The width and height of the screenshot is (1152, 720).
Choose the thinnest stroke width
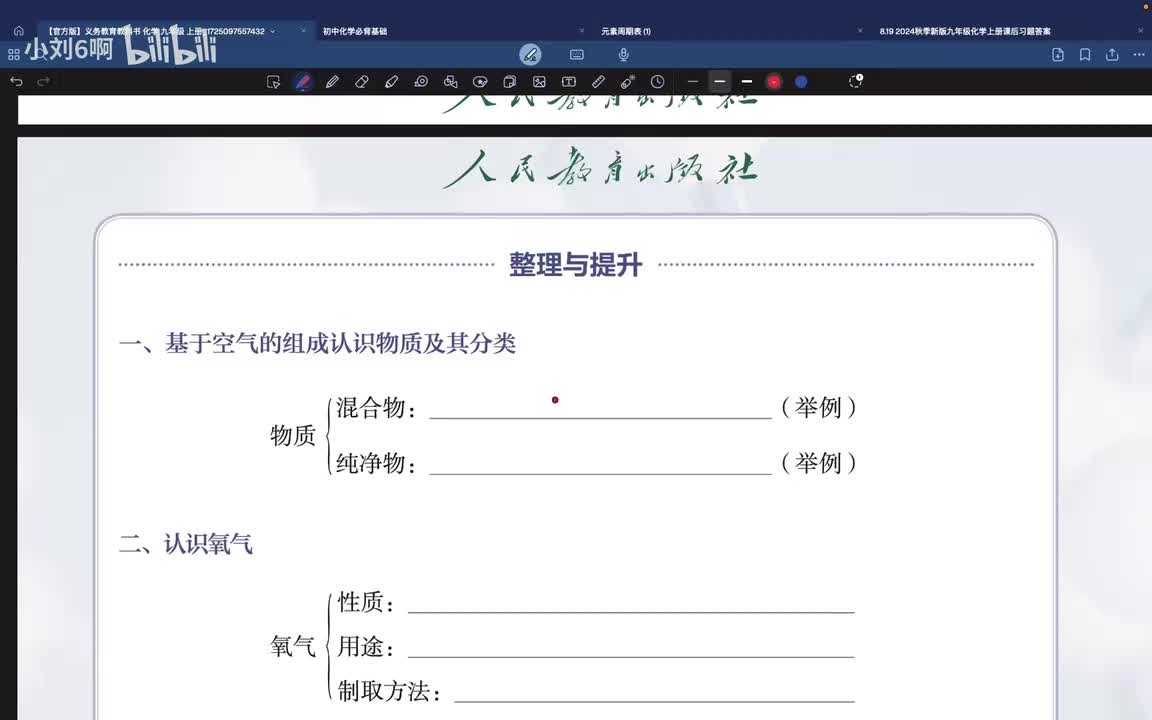(x=692, y=82)
